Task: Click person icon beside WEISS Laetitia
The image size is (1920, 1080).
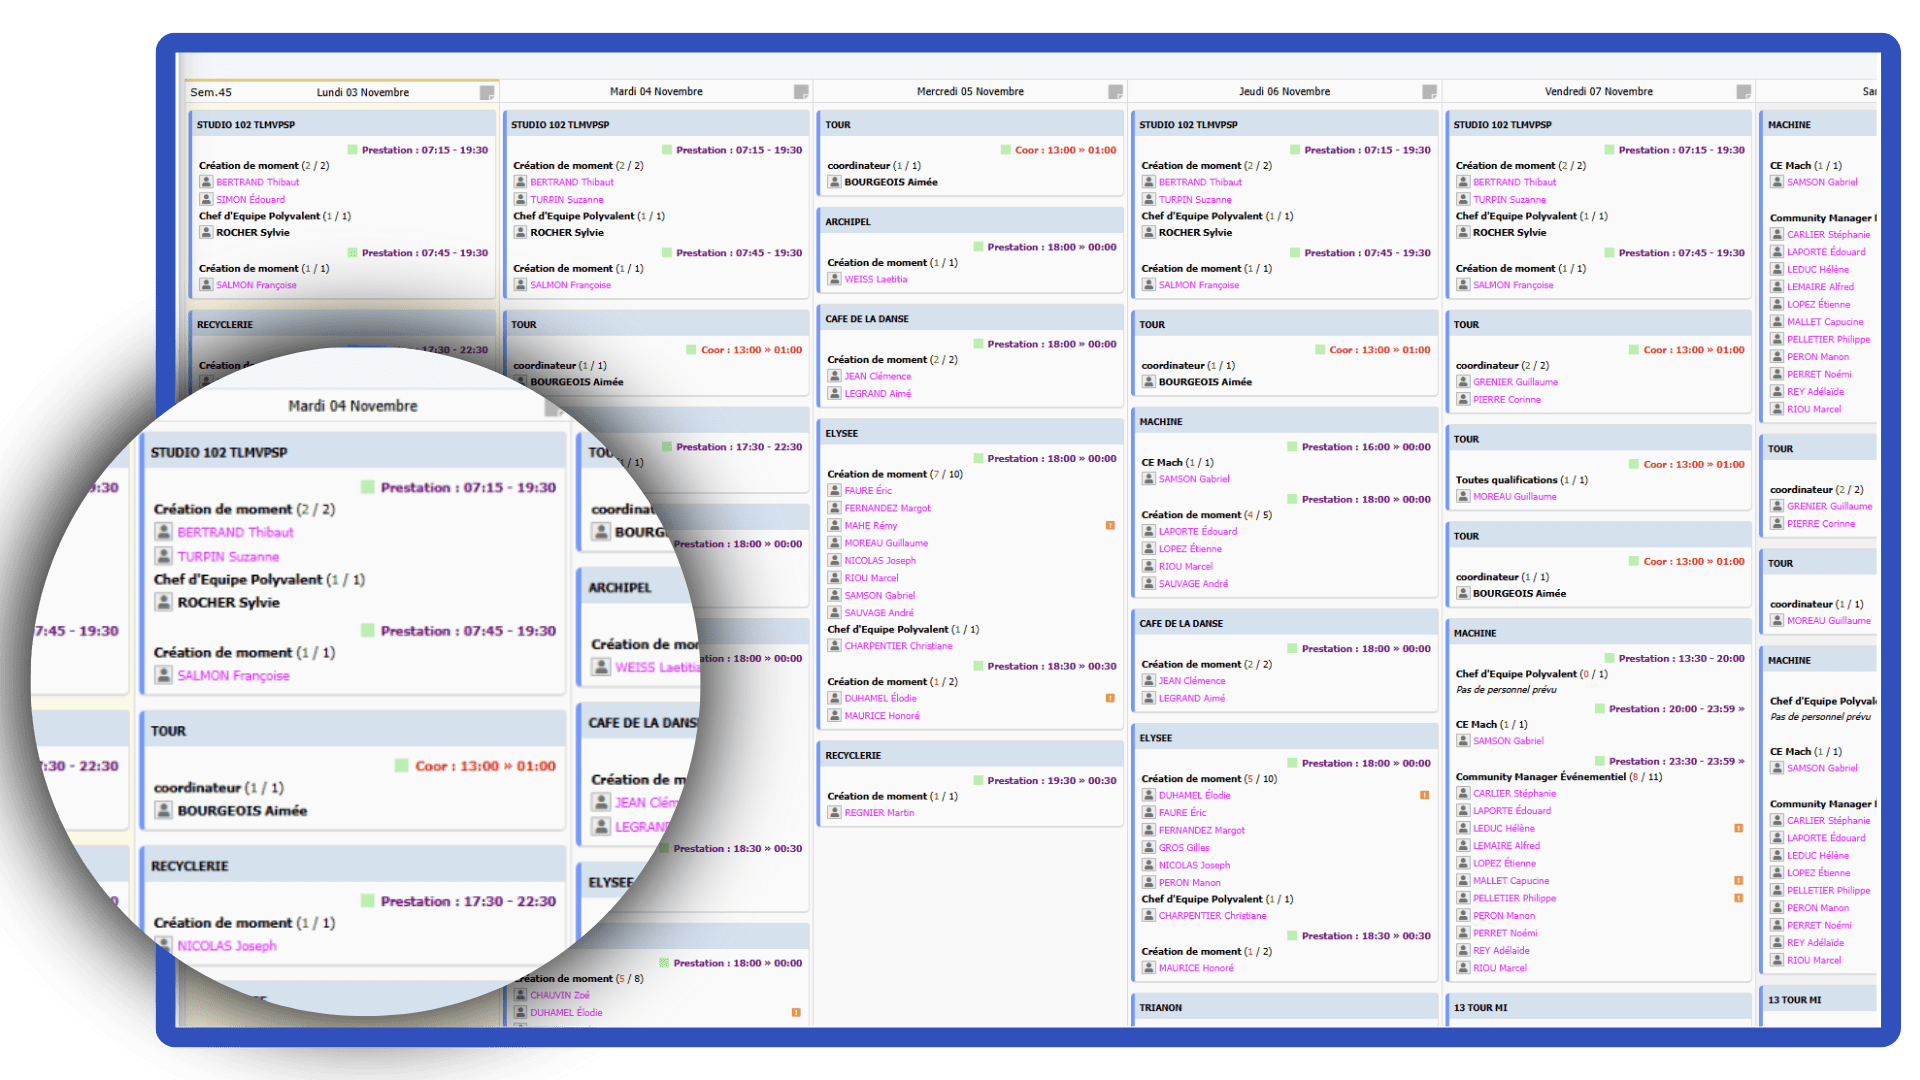Action: click(834, 279)
